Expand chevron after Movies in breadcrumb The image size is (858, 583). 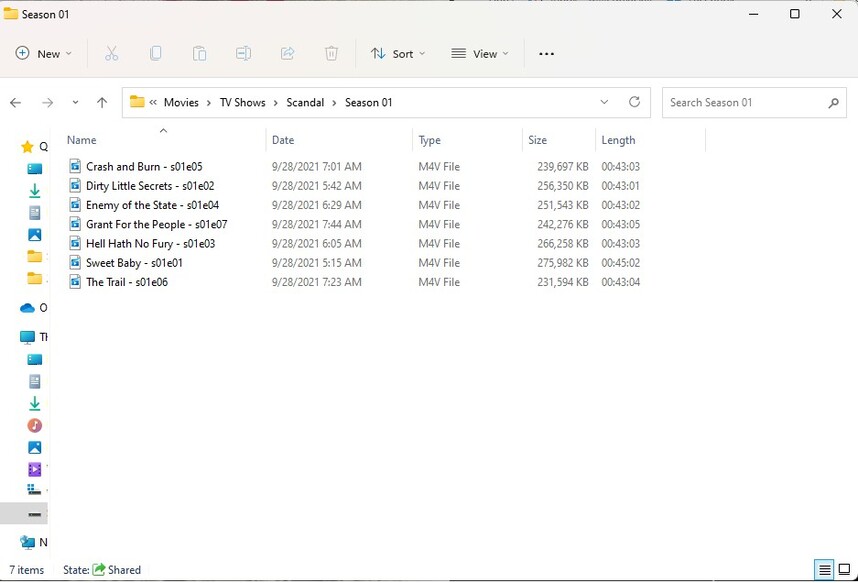point(208,103)
